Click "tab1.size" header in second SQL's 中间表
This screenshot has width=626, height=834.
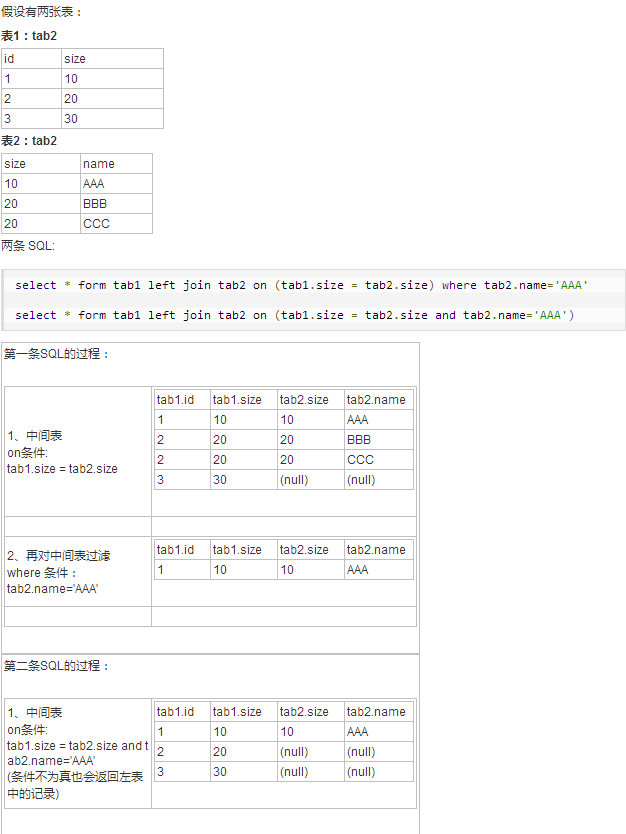[x=244, y=712]
